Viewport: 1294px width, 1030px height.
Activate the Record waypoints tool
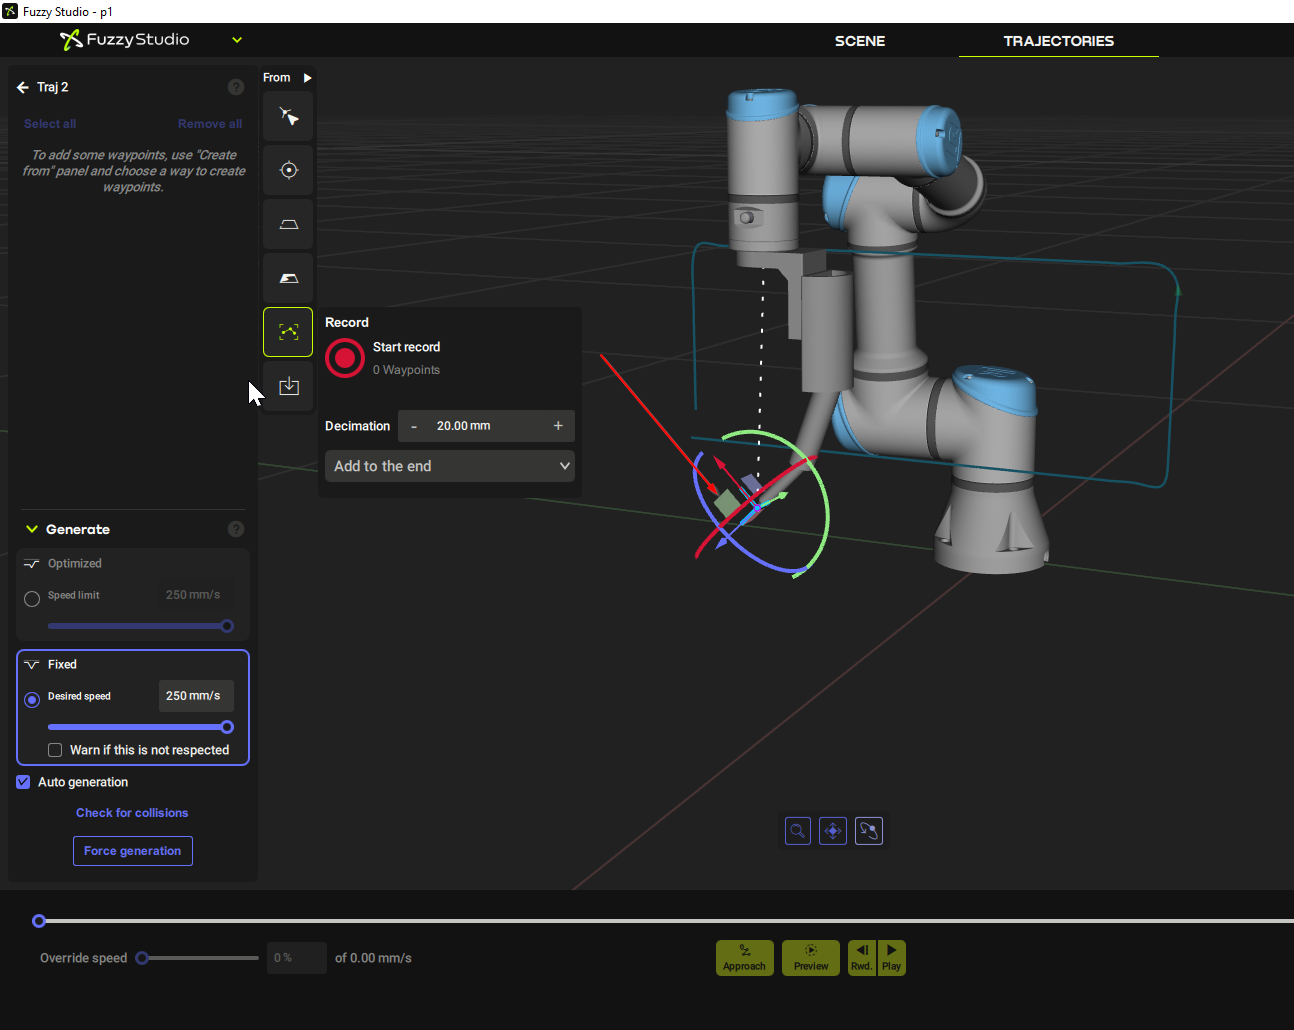pyautogui.click(x=287, y=331)
